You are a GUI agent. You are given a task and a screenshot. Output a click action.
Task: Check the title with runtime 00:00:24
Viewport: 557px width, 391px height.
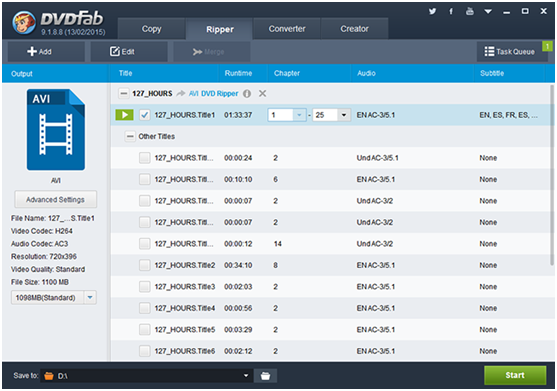click(x=145, y=158)
